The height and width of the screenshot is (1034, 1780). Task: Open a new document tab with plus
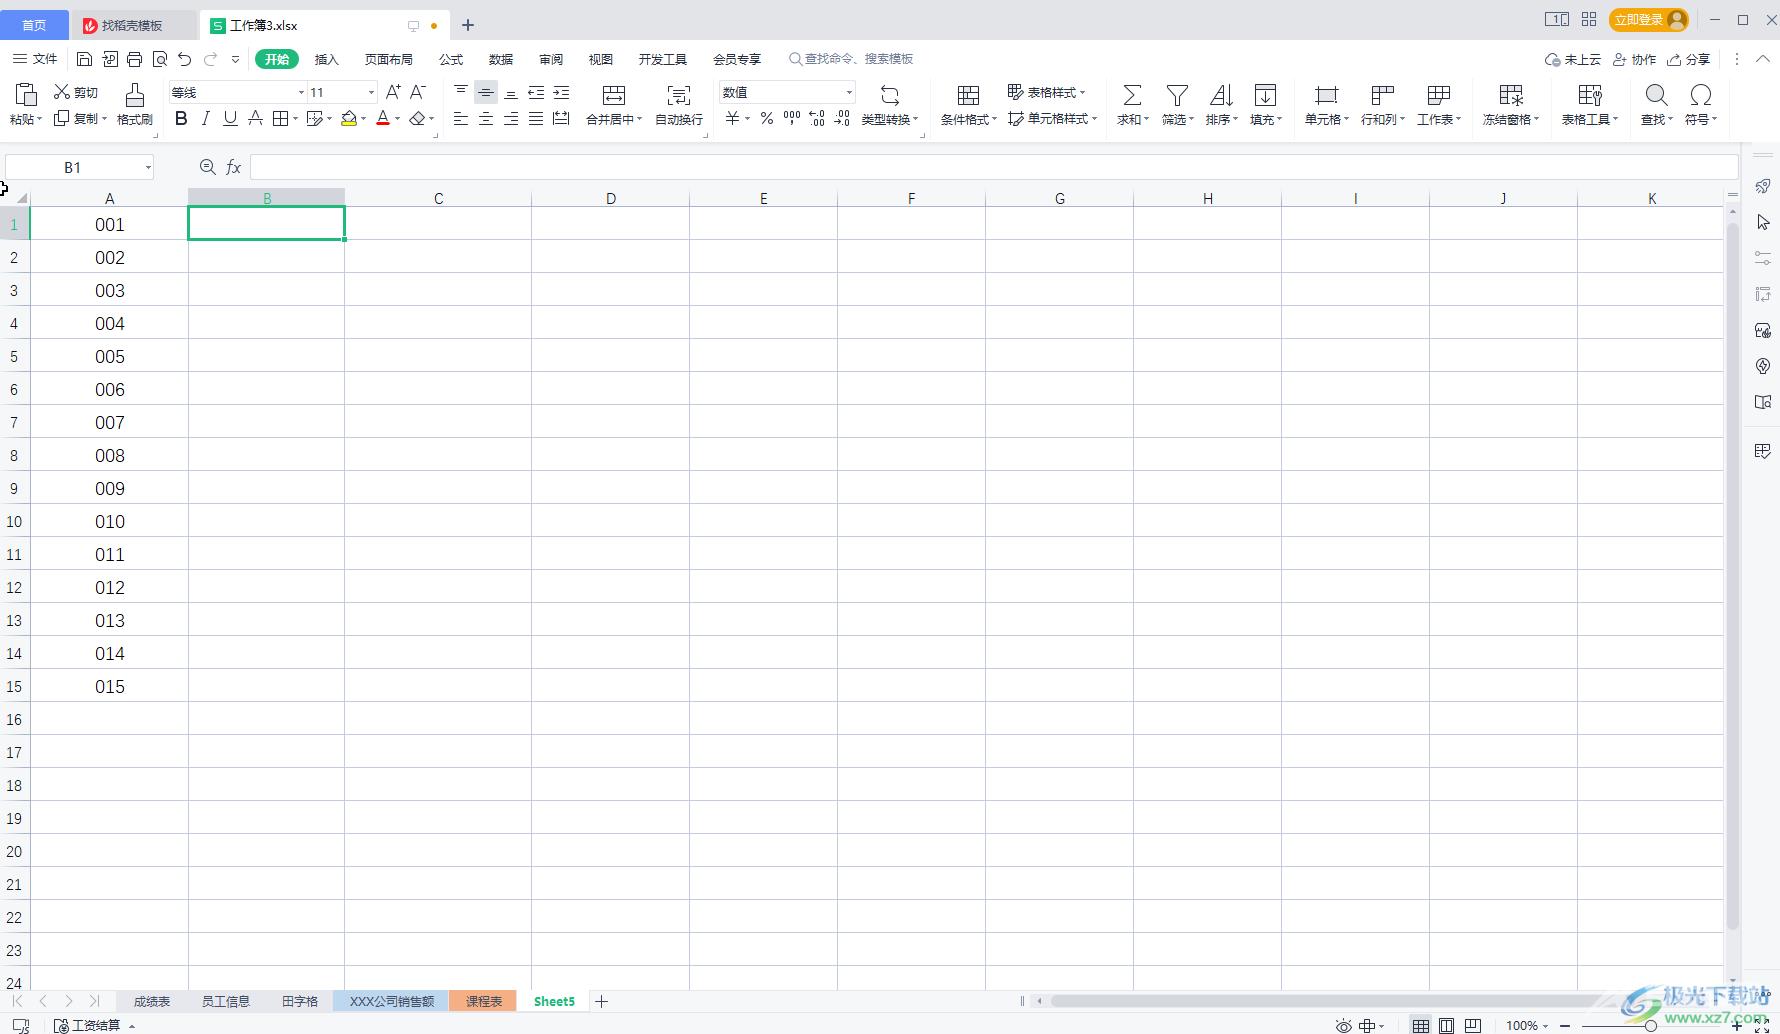tap(468, 25)
